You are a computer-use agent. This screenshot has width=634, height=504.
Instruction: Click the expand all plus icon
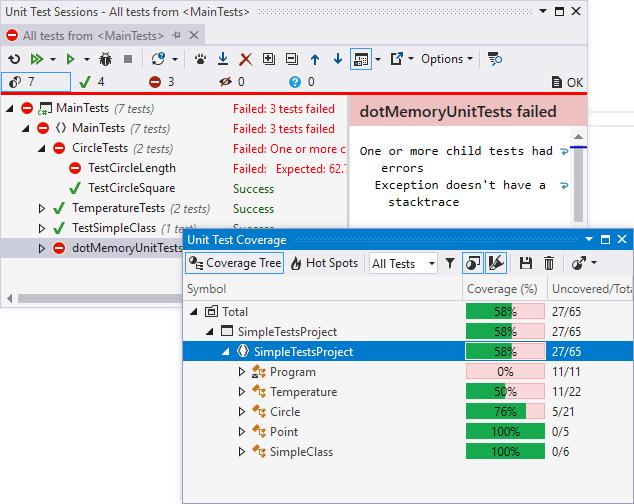(268, 60)
